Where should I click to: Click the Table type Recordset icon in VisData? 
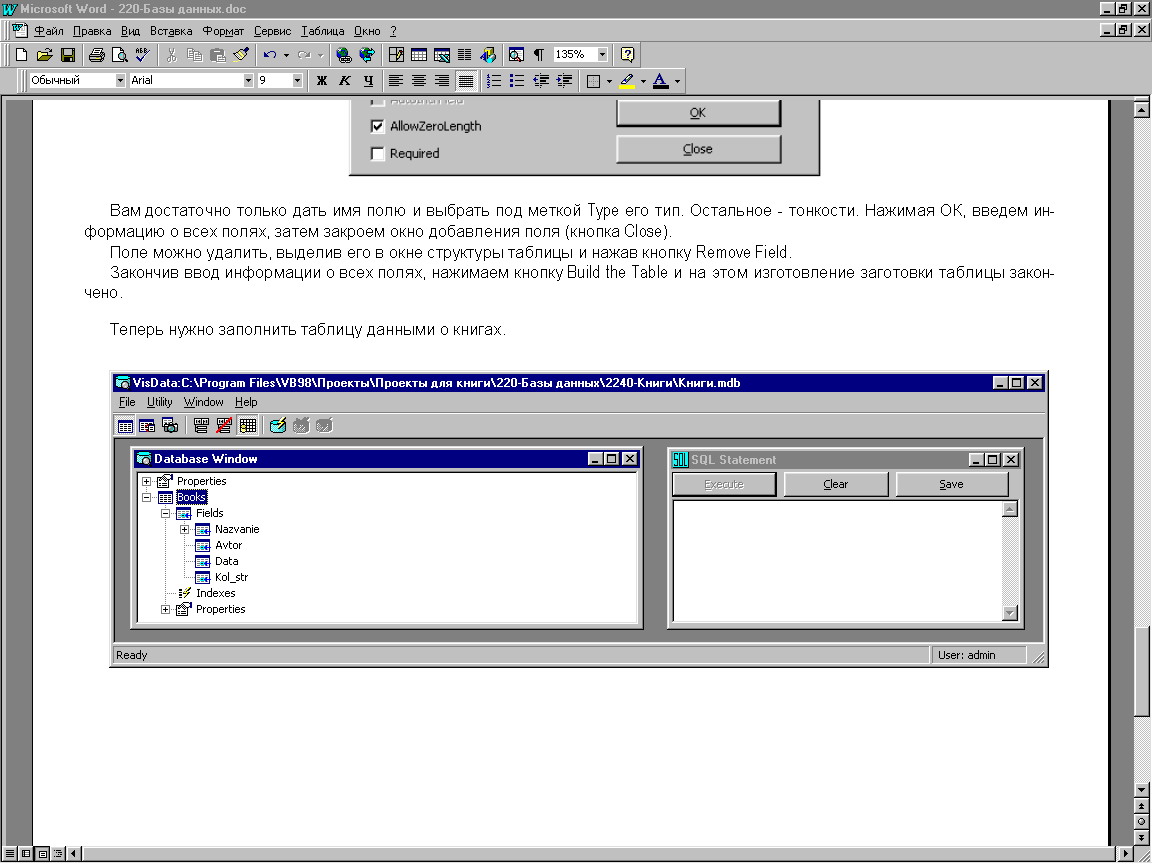click(125, 425)
